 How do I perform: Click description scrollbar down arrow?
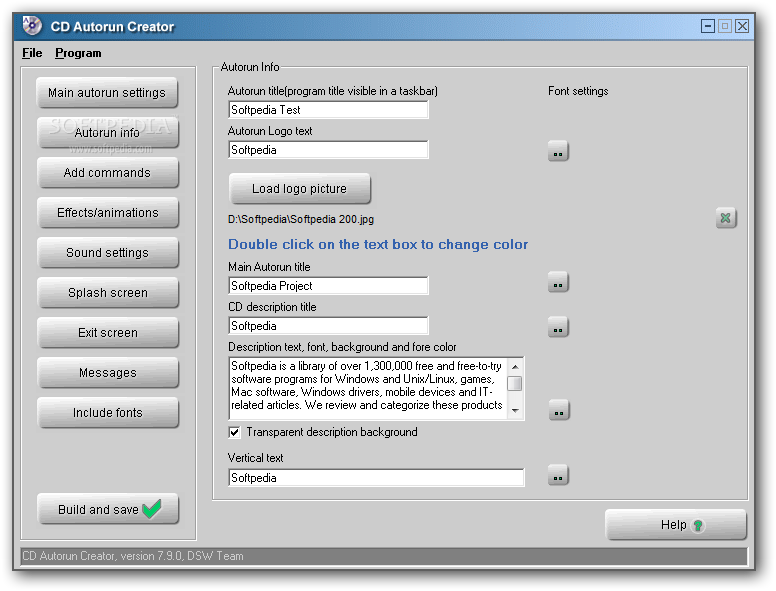515,410
